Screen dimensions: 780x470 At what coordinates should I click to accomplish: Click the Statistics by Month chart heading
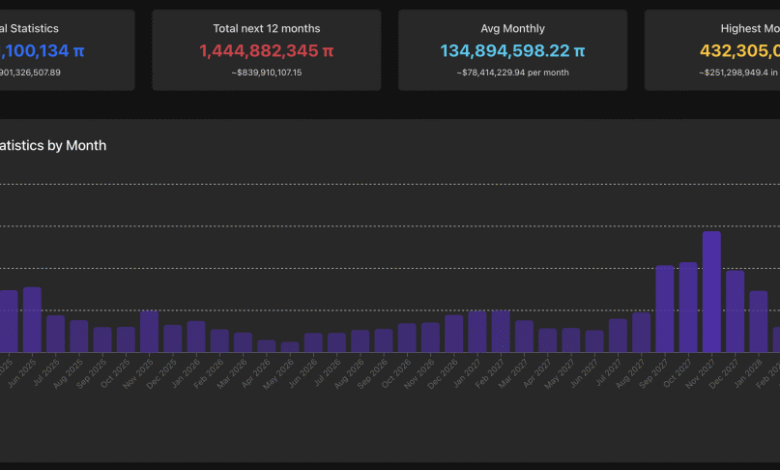point(53,146)
